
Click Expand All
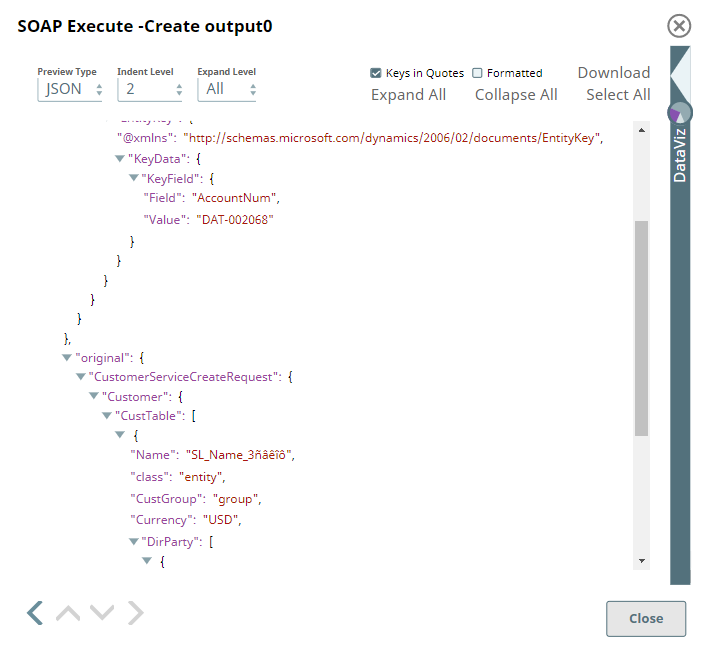tap(408, 95)
